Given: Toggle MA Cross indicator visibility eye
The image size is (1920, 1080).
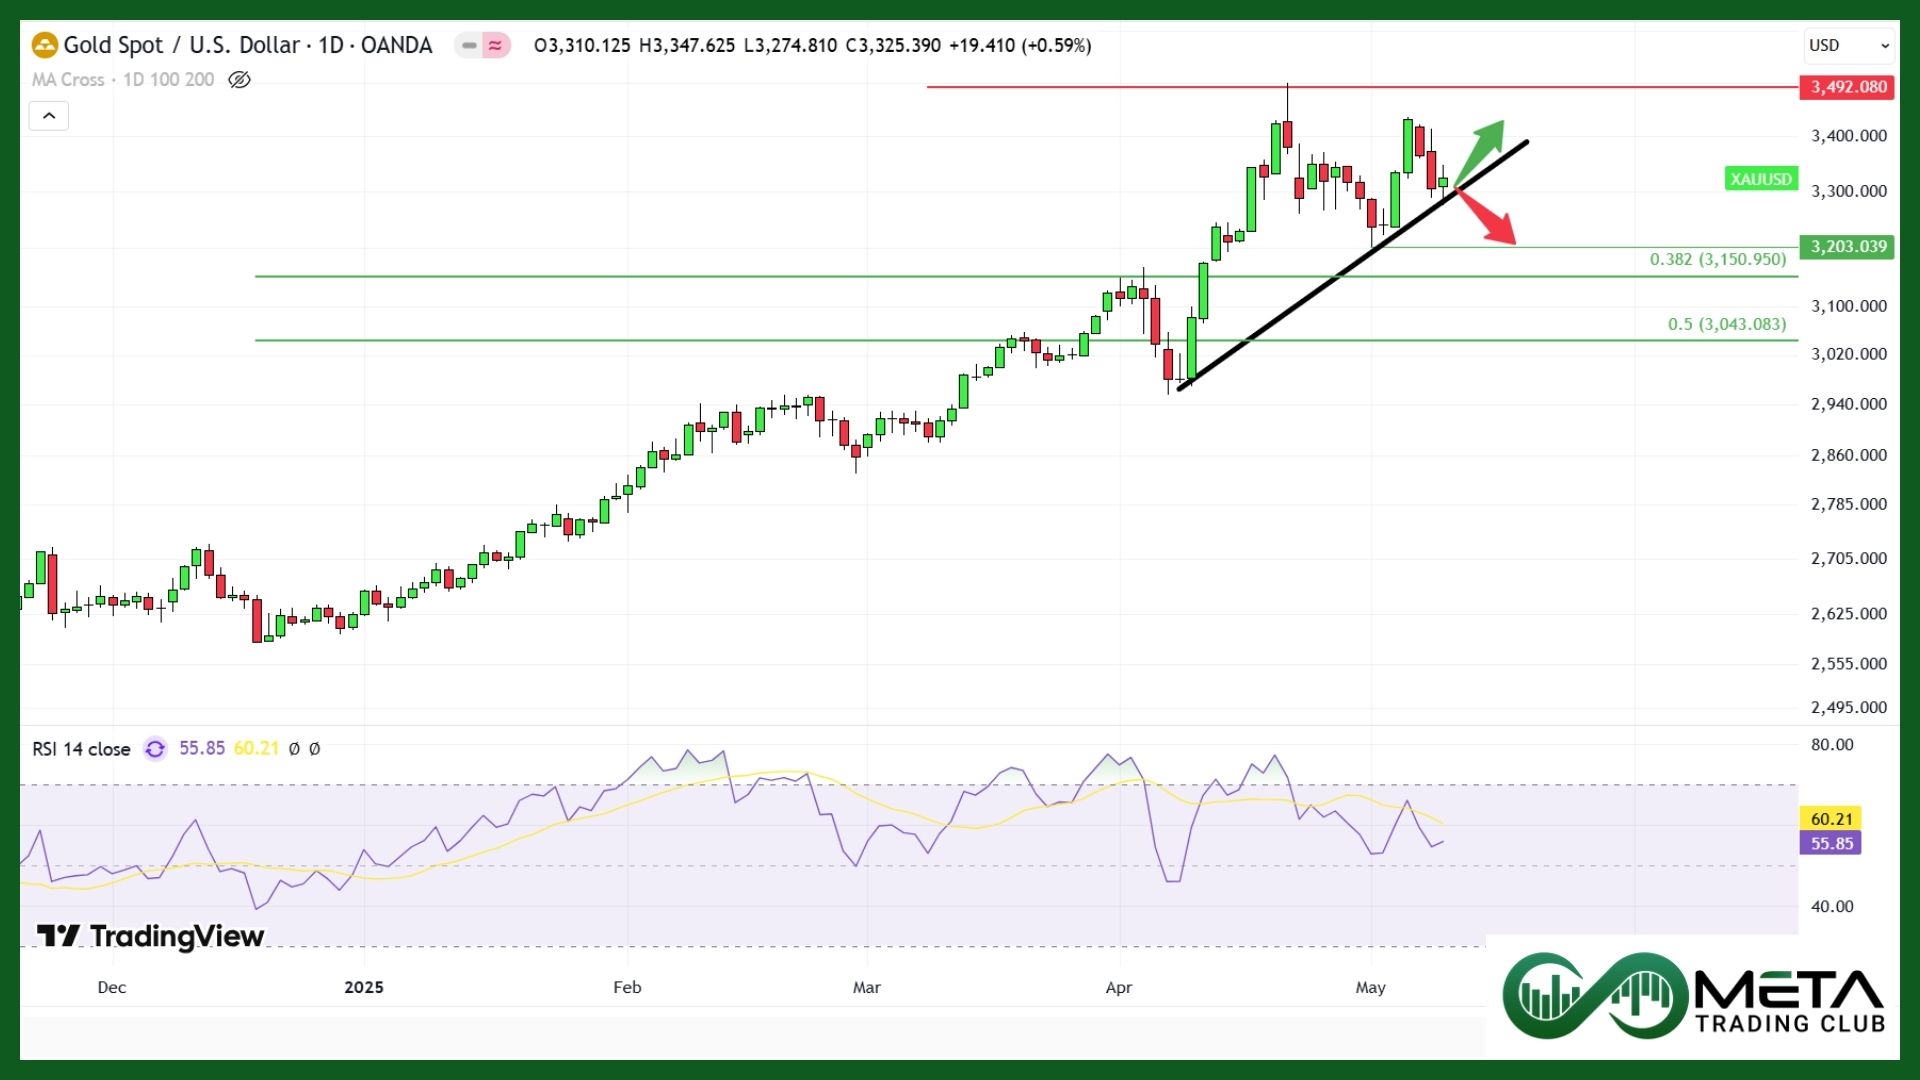Looking at the screenshot, I should point(239,80).
